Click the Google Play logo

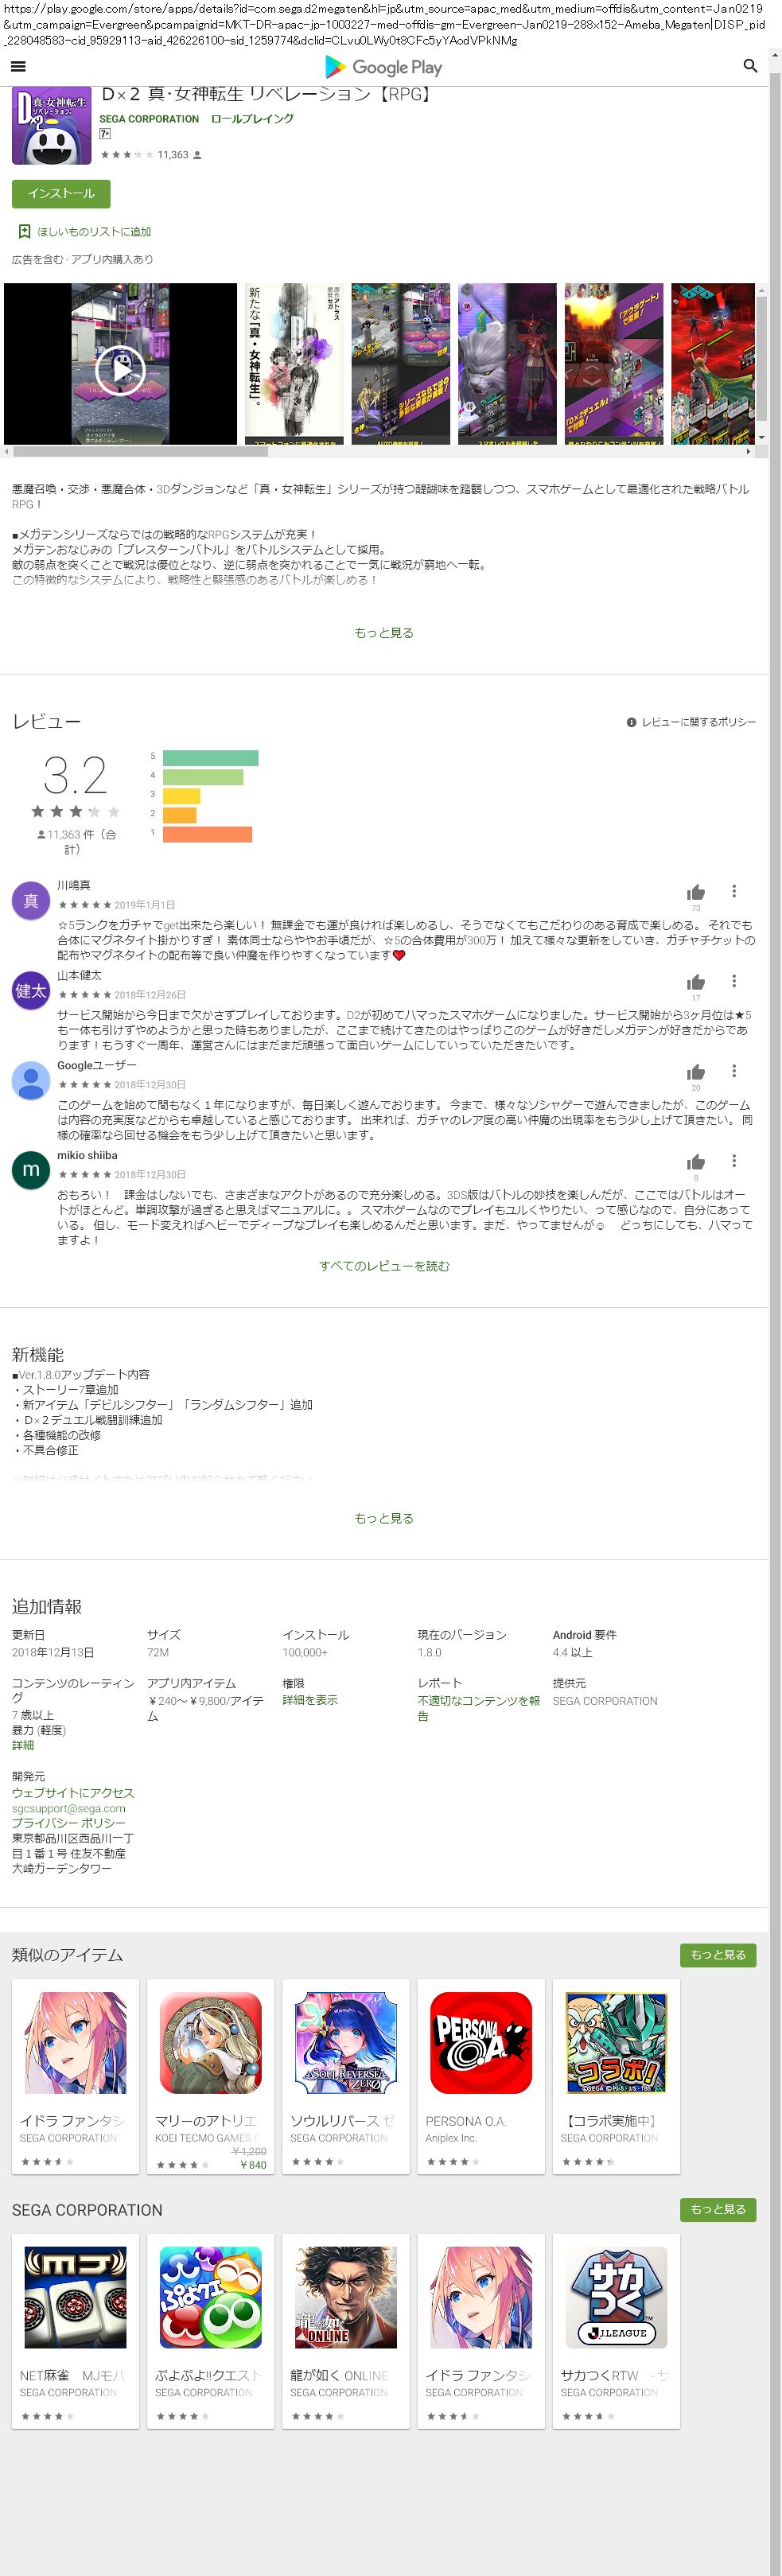(x=383, y=67)
